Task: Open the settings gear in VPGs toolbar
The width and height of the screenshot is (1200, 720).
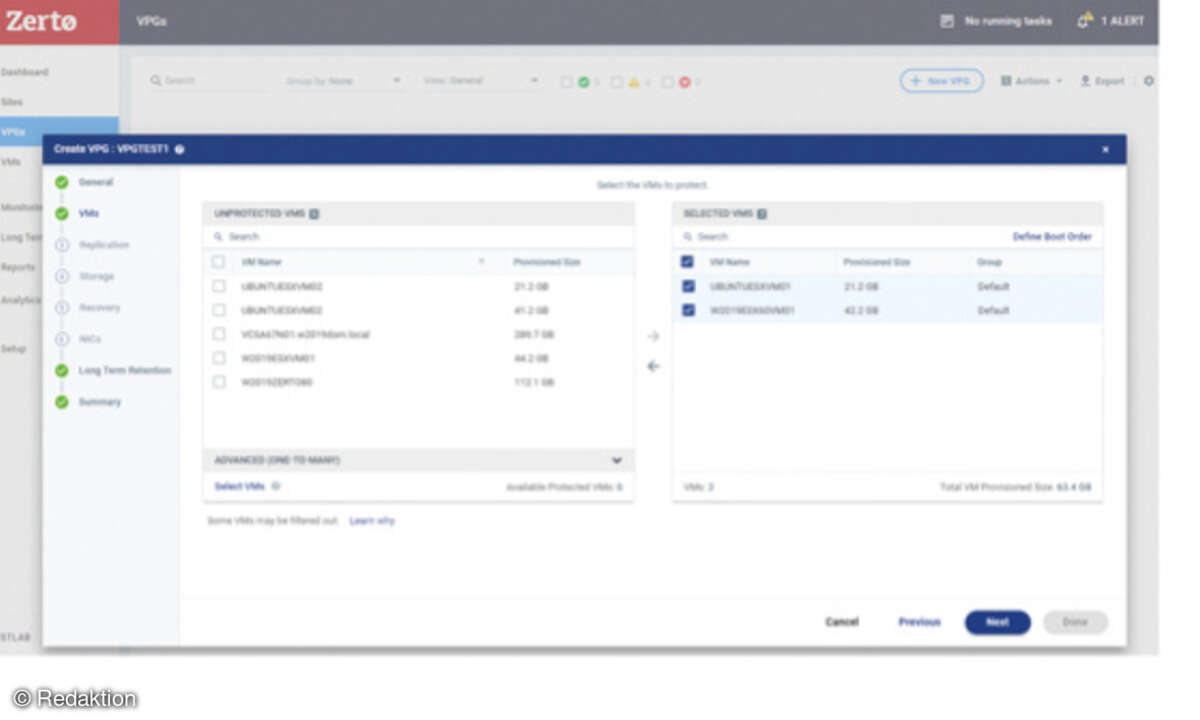Action: coord(1148,81)
